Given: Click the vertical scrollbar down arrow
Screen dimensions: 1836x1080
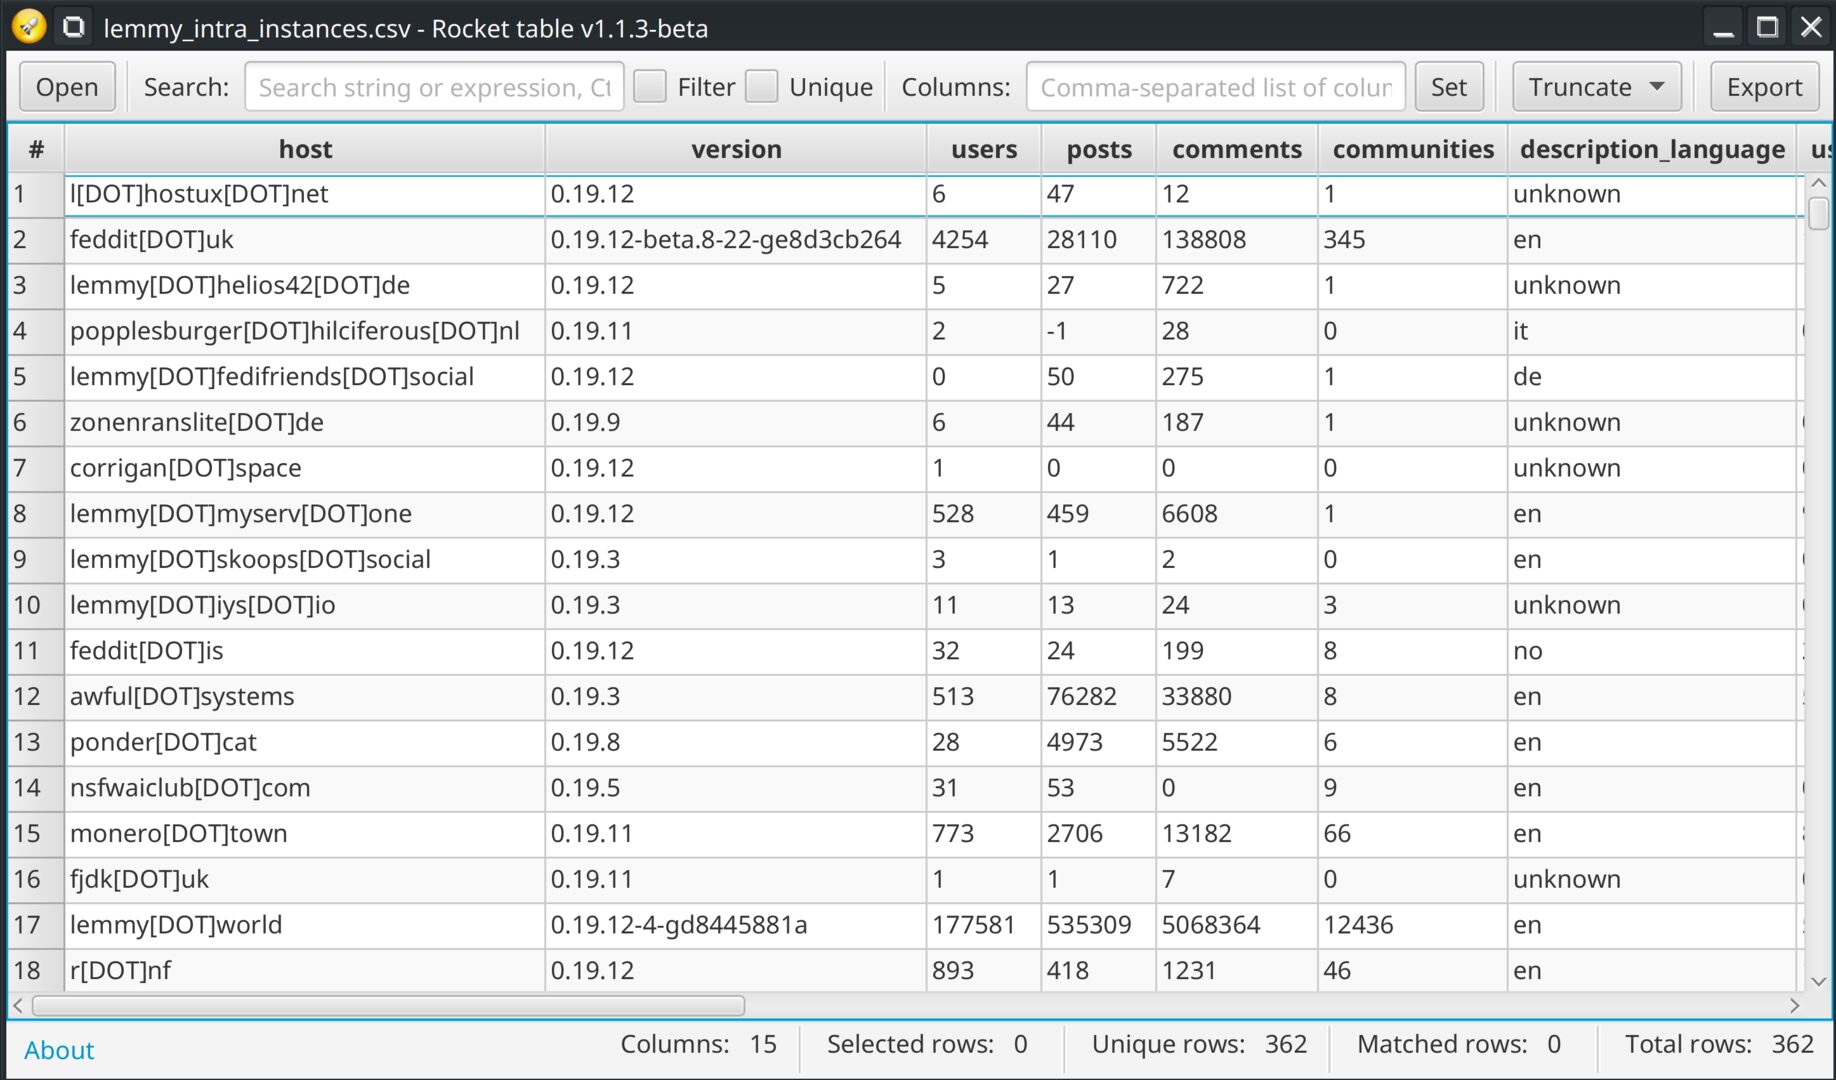Looking at the screenshot, I should [x=1819, y=981].
